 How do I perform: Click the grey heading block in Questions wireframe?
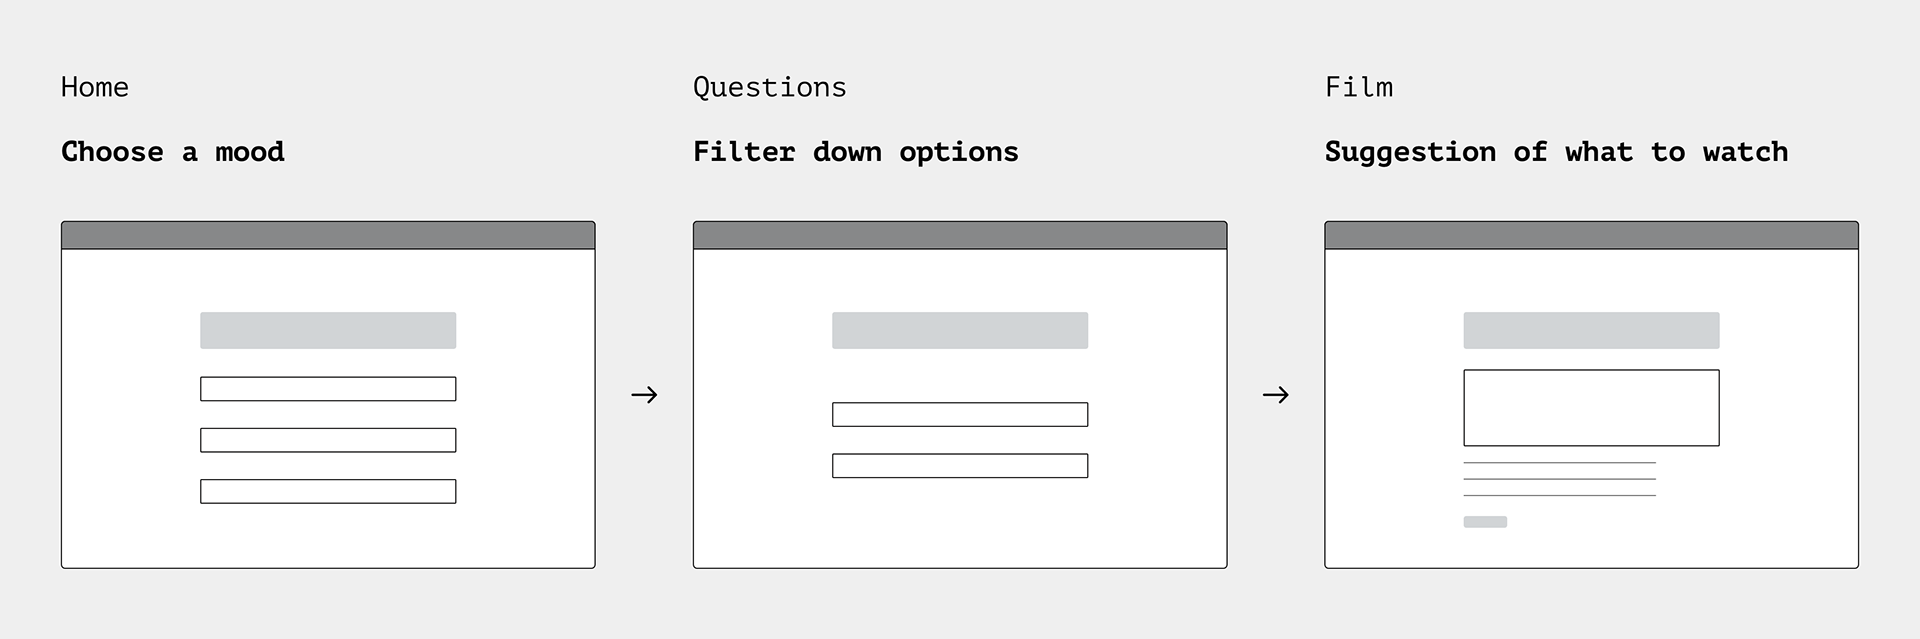coord(960,331)
